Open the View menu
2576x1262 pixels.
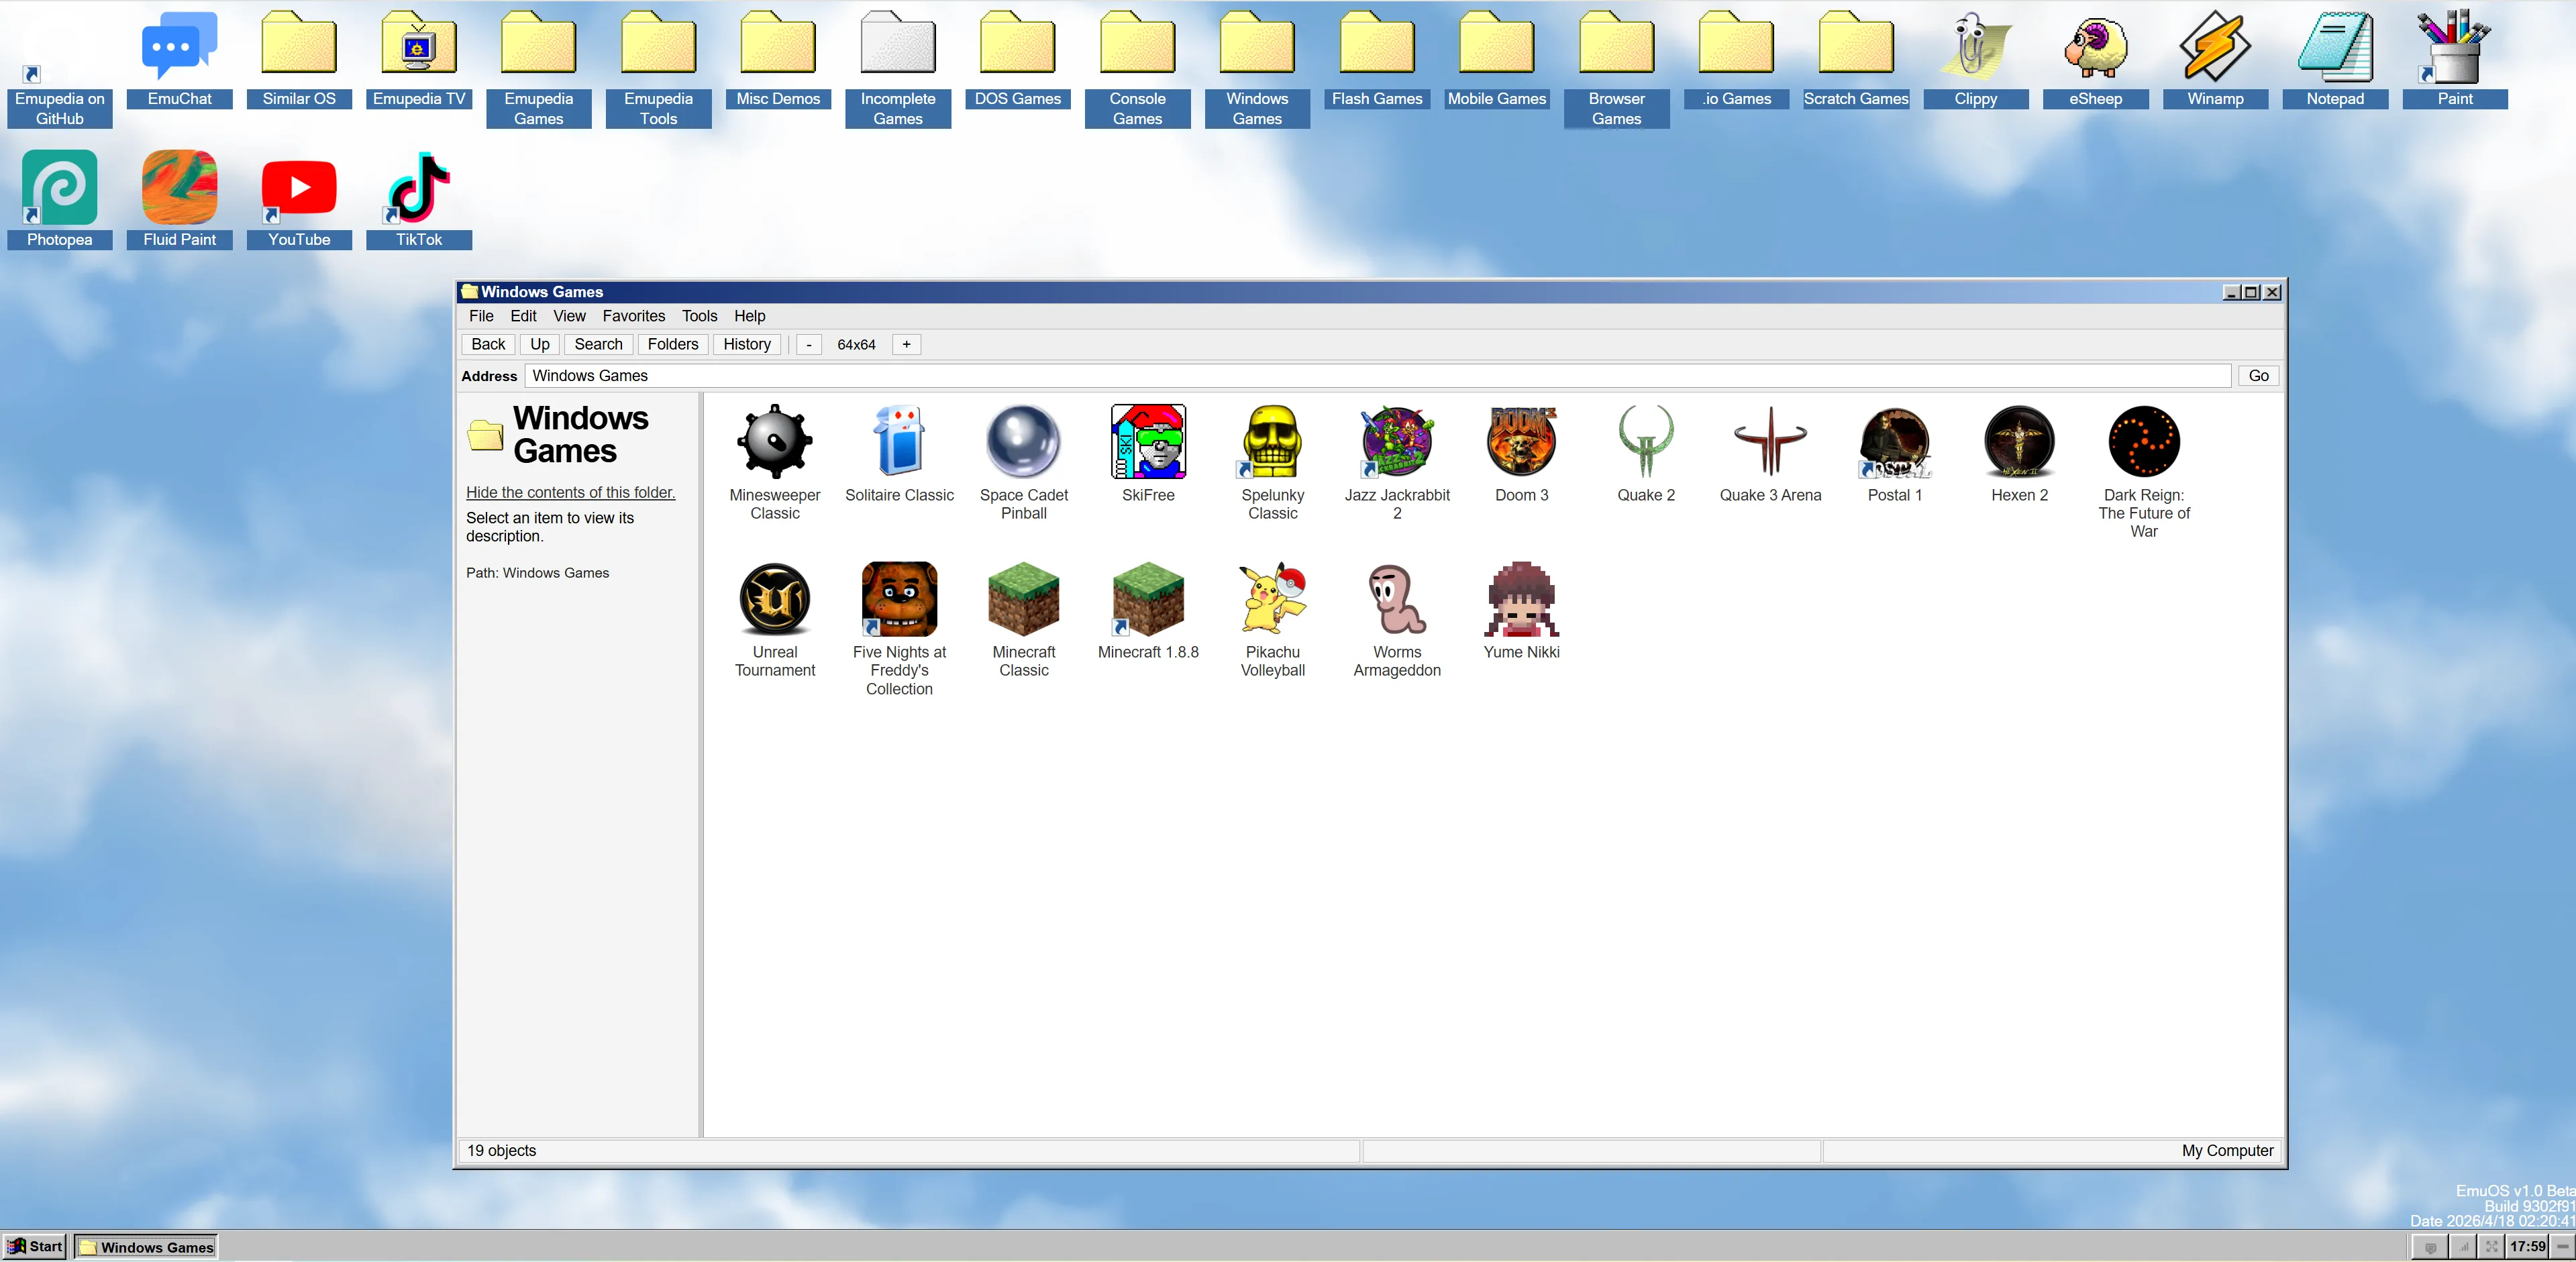[569, 316]
